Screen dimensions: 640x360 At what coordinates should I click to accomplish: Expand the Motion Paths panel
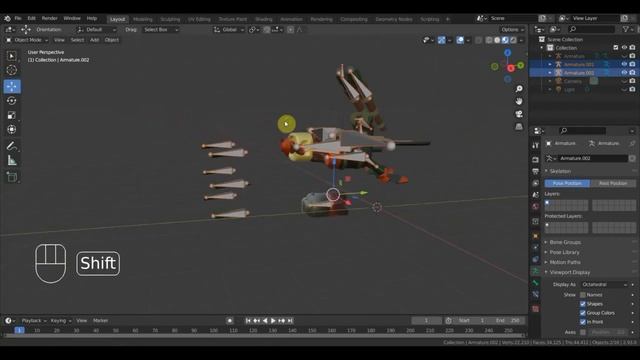pos(564,262)
